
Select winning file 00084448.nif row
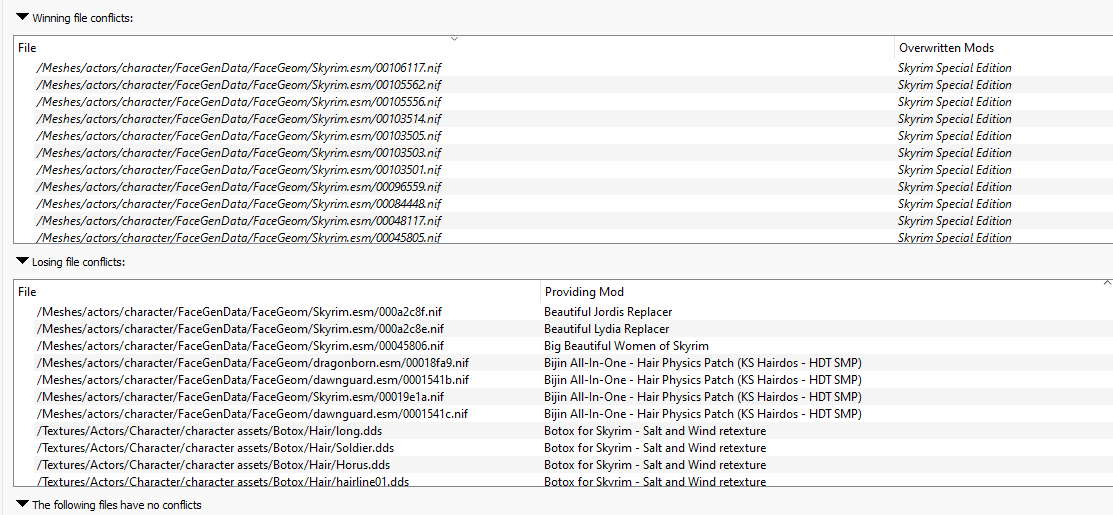click(564, 204)
